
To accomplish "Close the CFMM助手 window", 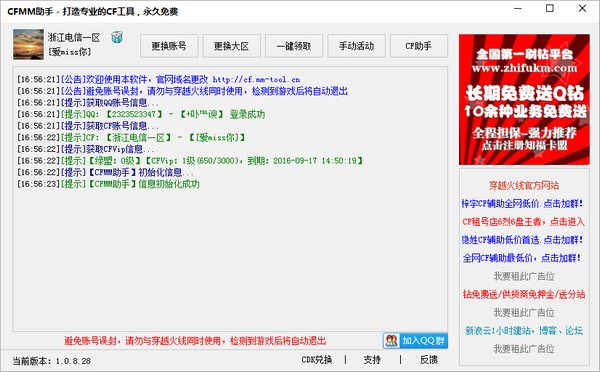I will (582, 8).
